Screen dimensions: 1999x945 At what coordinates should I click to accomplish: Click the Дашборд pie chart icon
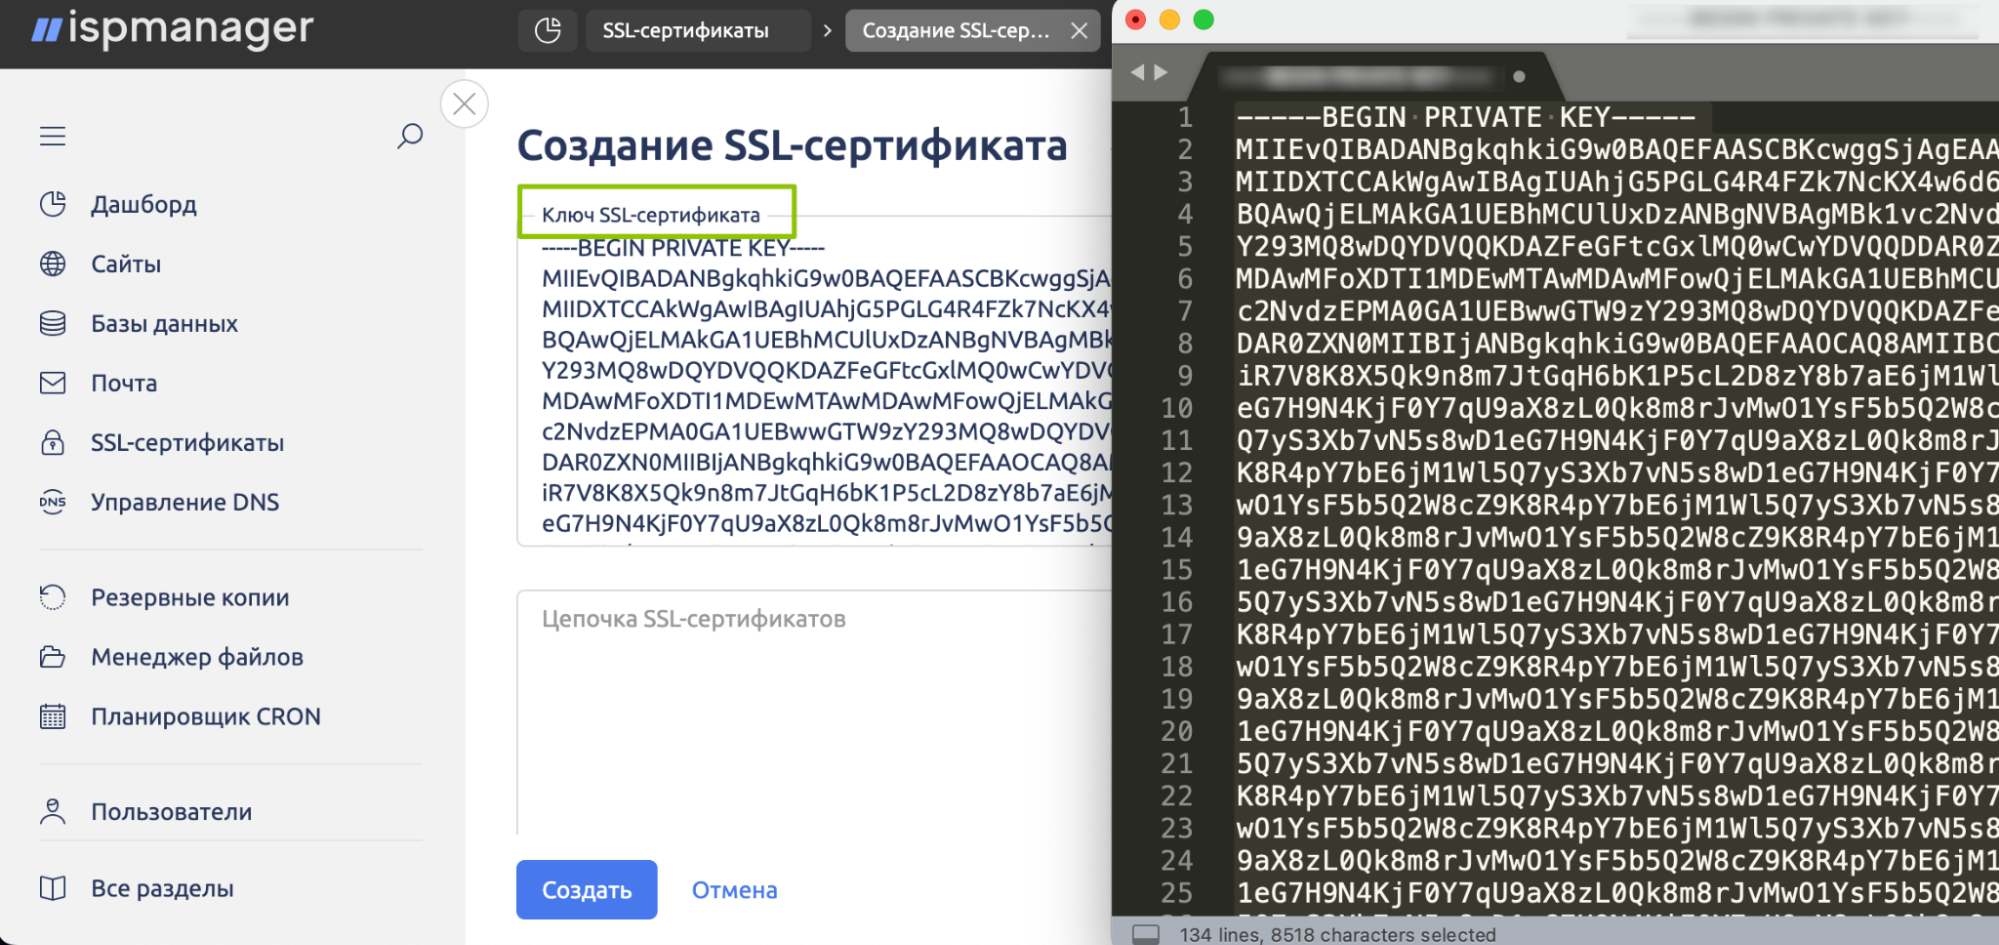53,204
